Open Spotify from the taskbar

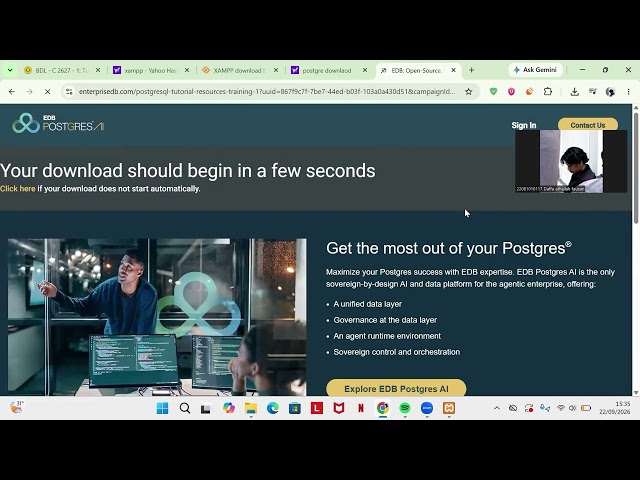coord(405,408)
